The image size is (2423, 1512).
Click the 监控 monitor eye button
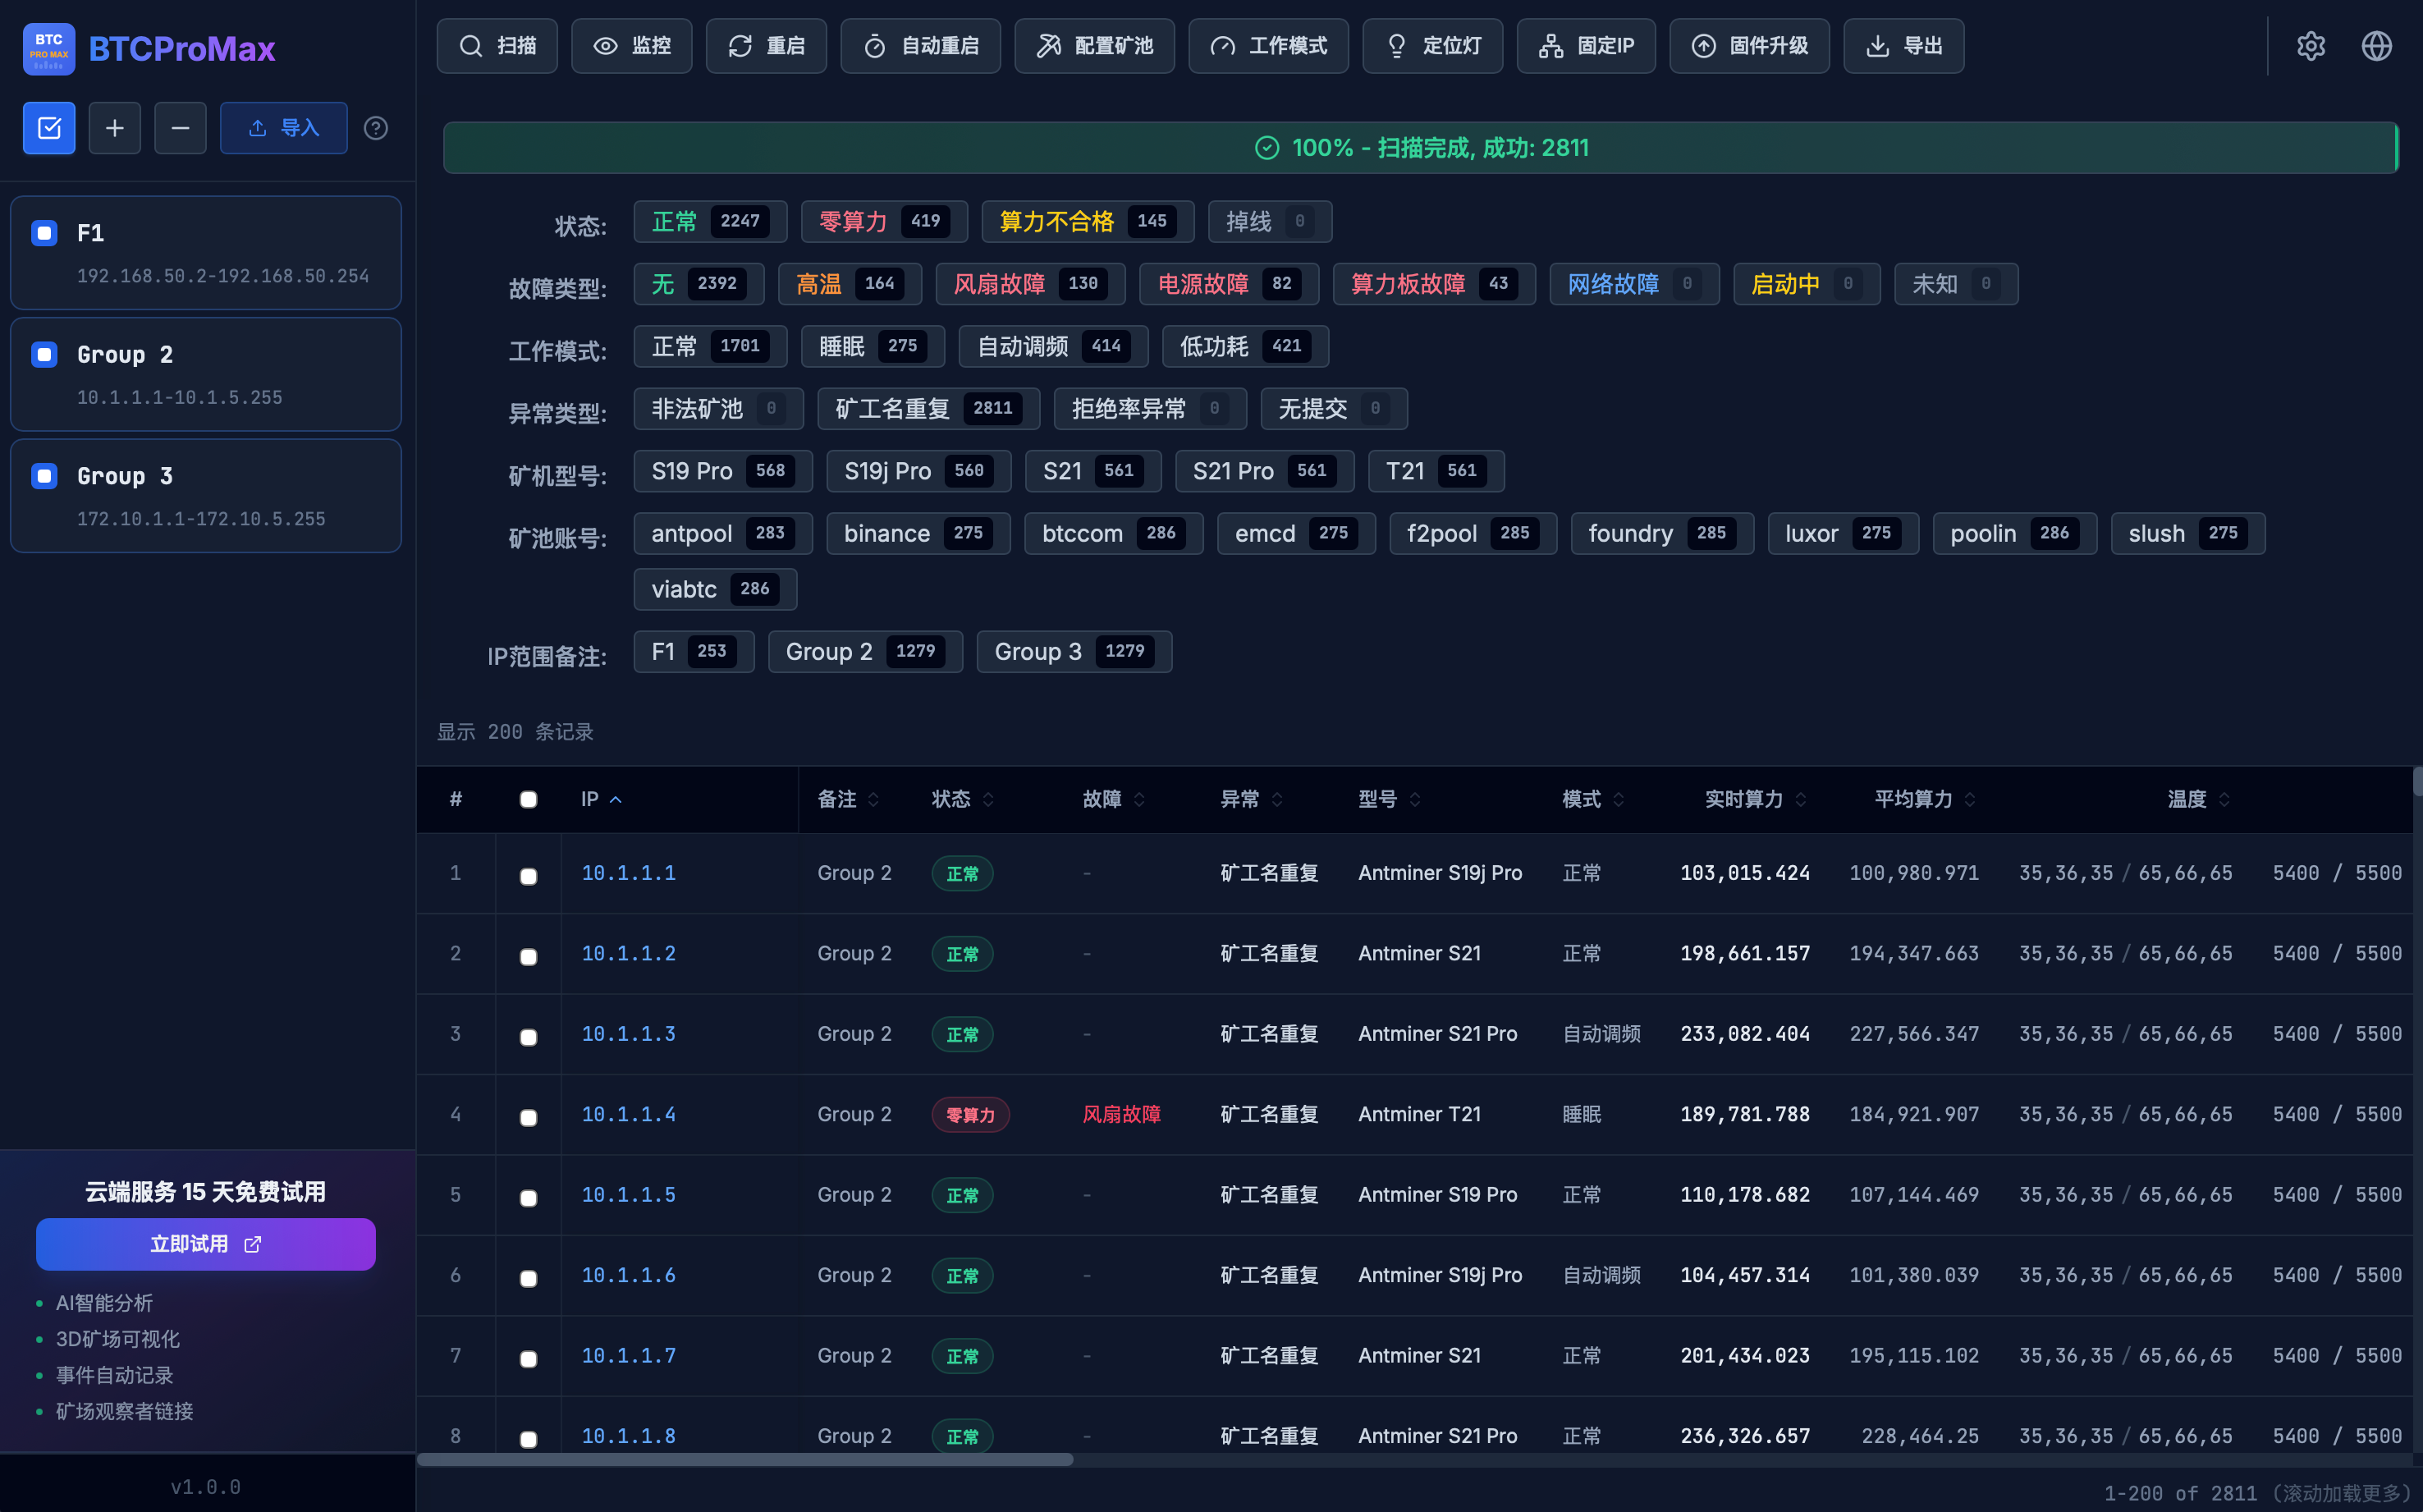631,46
